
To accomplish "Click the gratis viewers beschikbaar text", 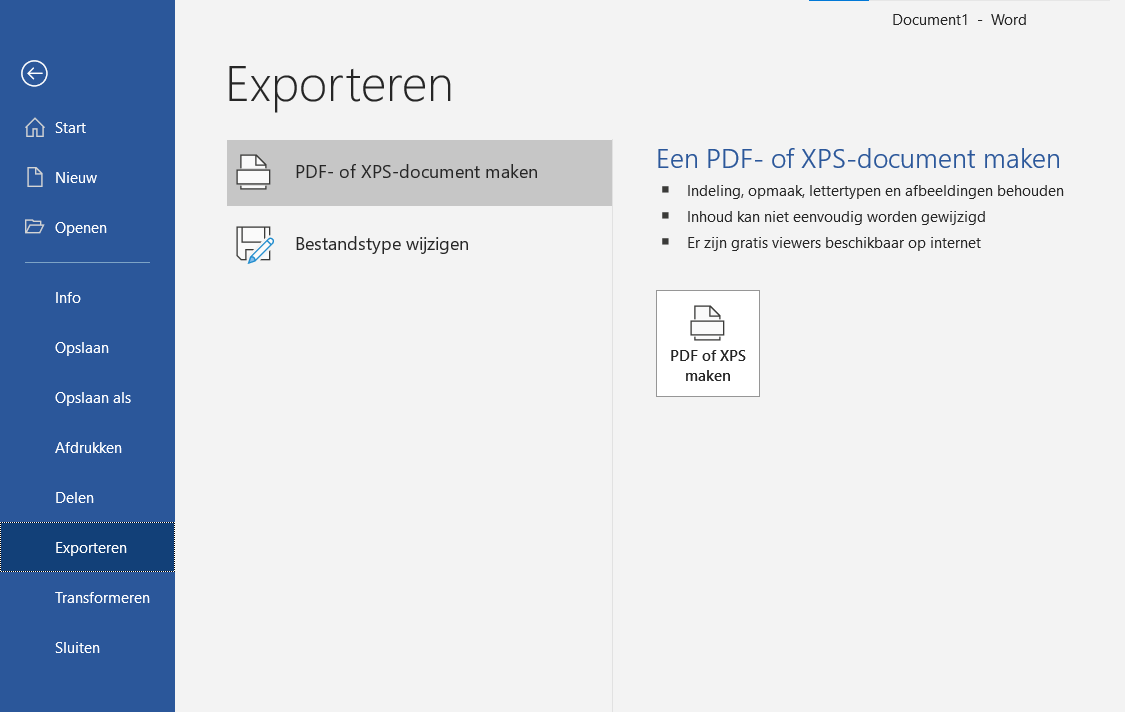I will pyautogui.click(x=833, y=243).
